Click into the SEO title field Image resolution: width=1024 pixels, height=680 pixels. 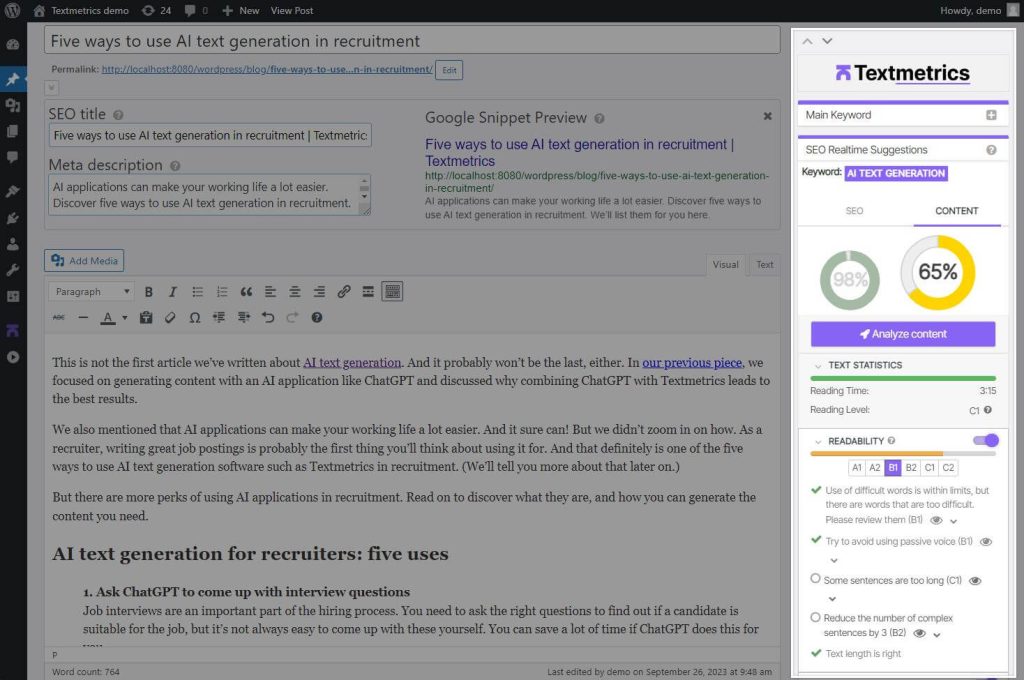(210, 135)
